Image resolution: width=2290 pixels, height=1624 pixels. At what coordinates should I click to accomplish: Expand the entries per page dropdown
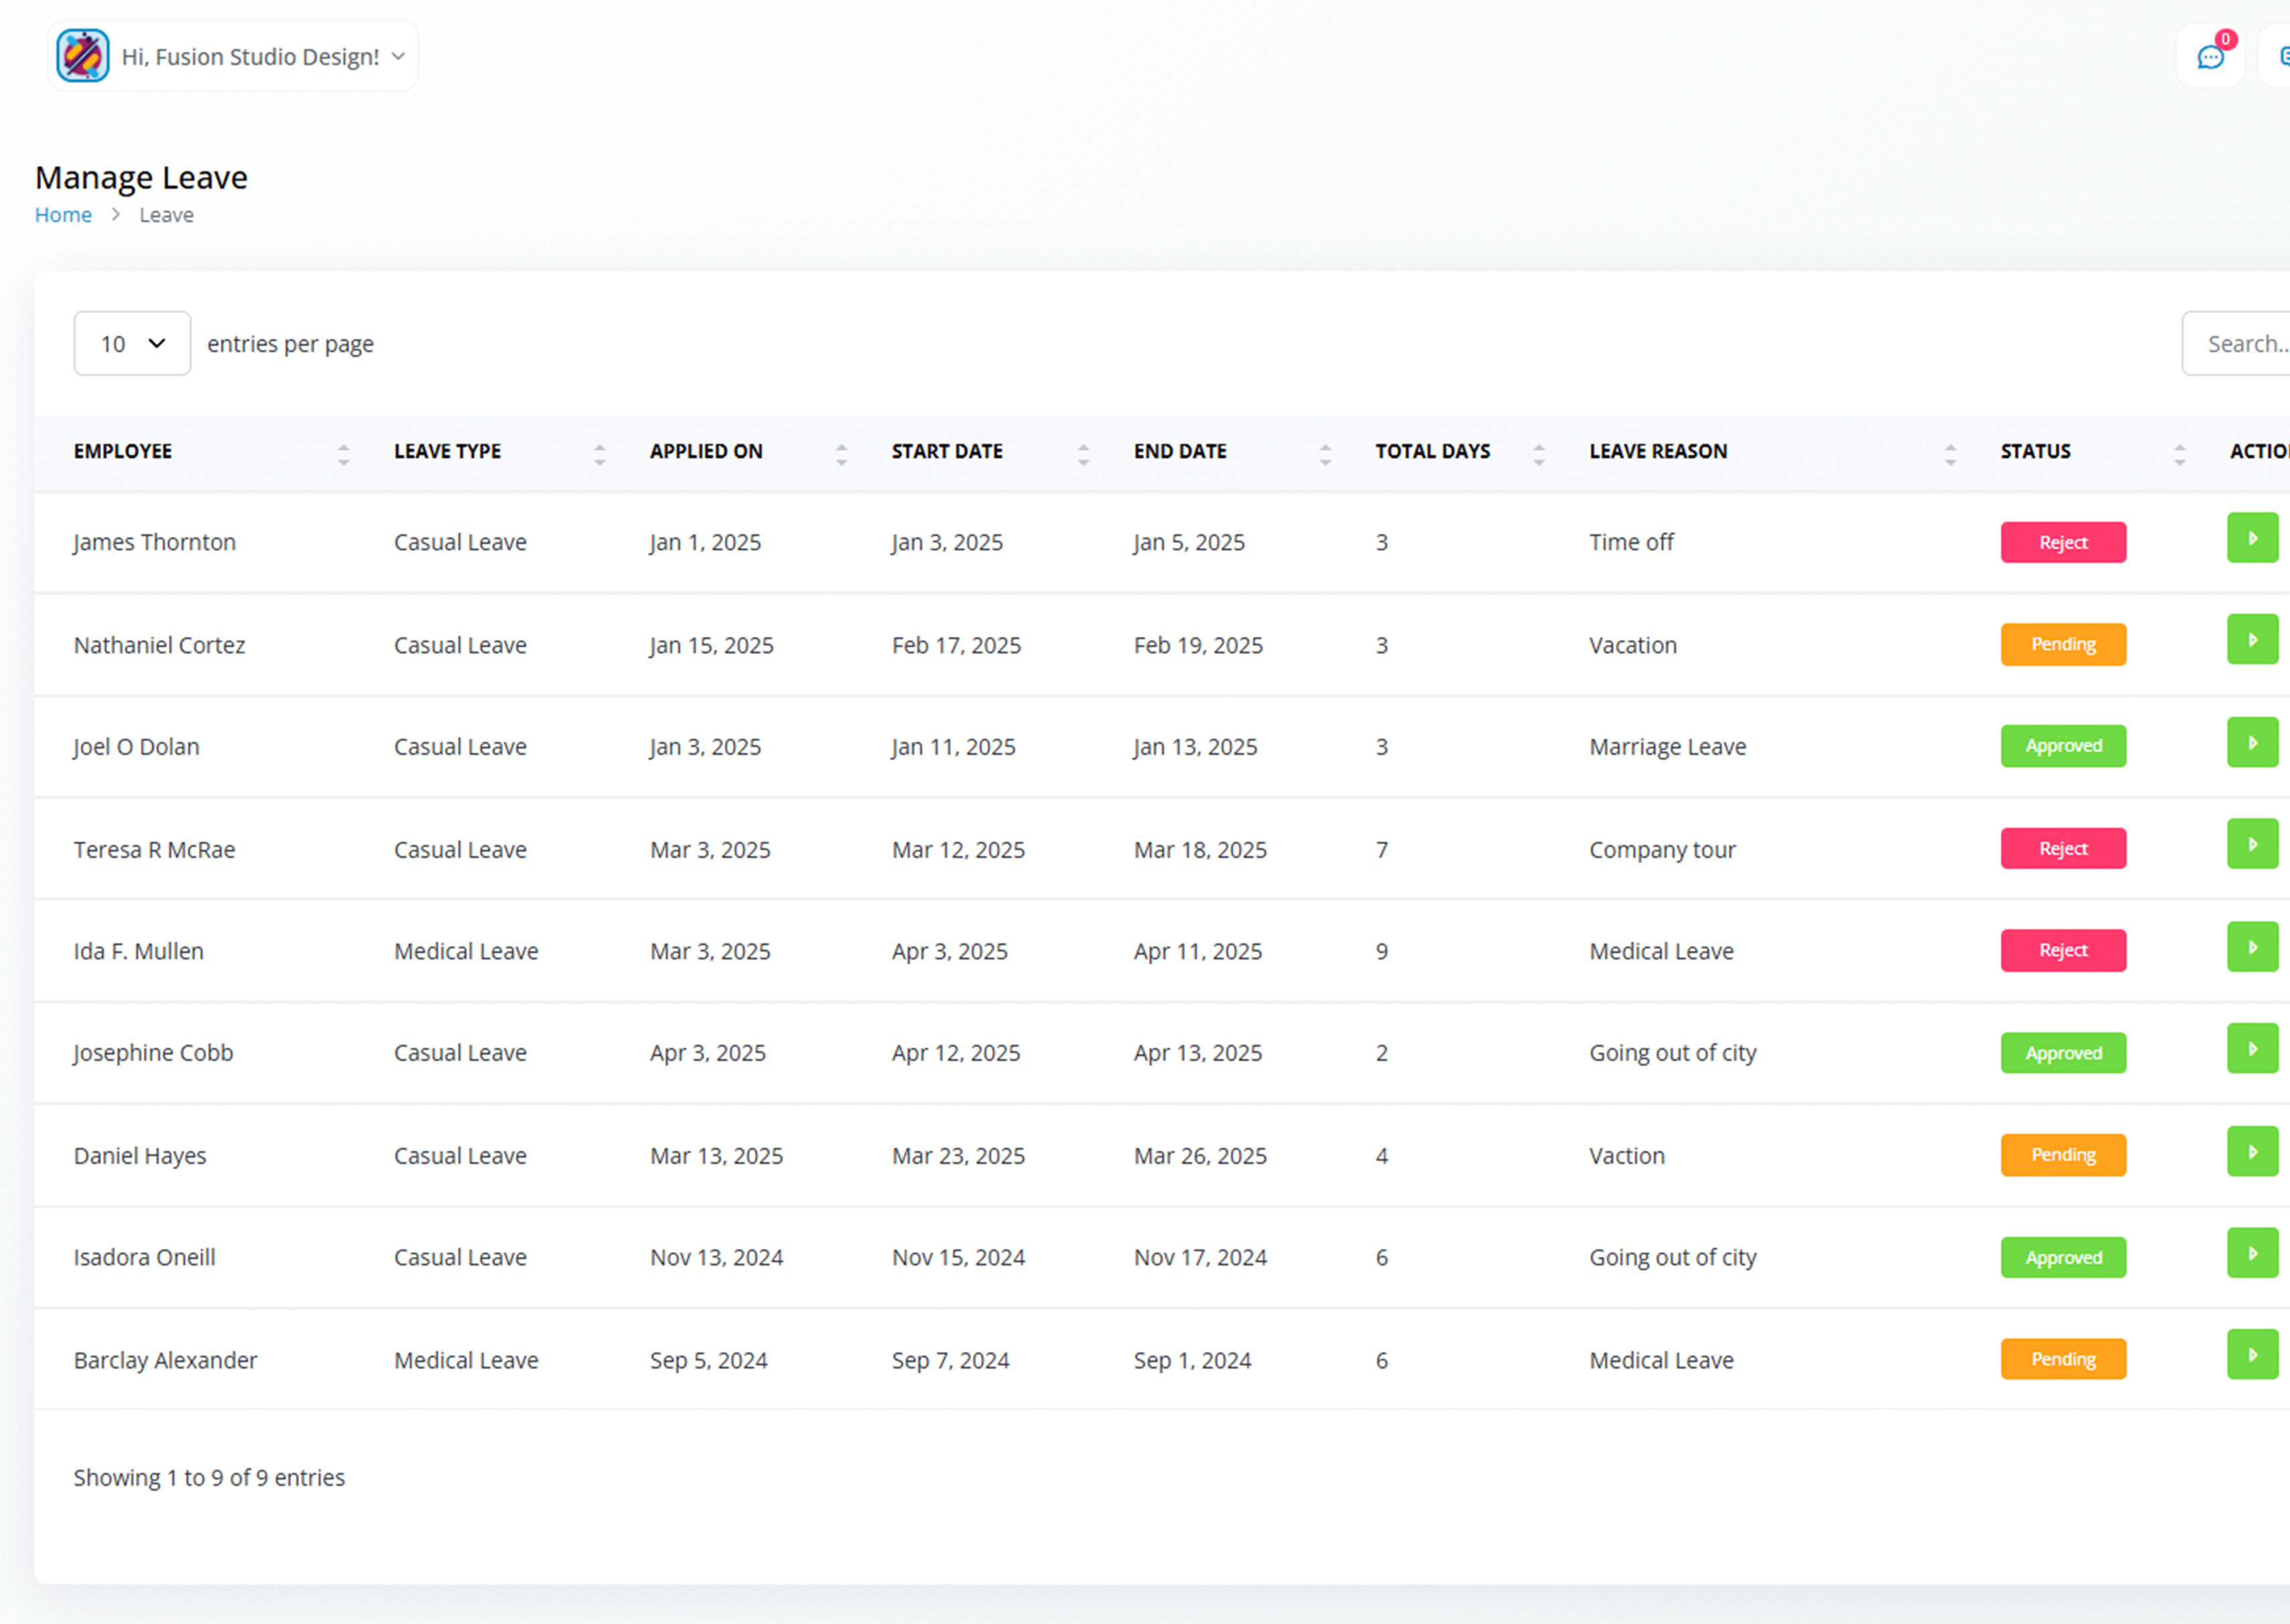tap(132, 344)
